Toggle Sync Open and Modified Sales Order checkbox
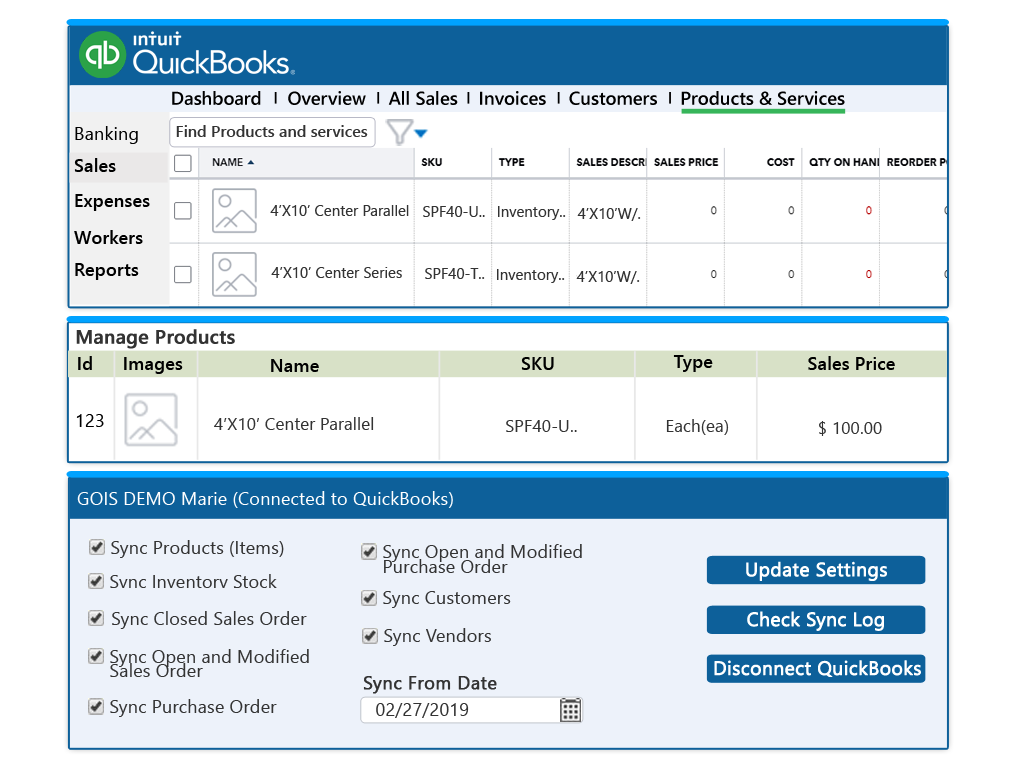Screen dimensions: 1024x768 96,656
